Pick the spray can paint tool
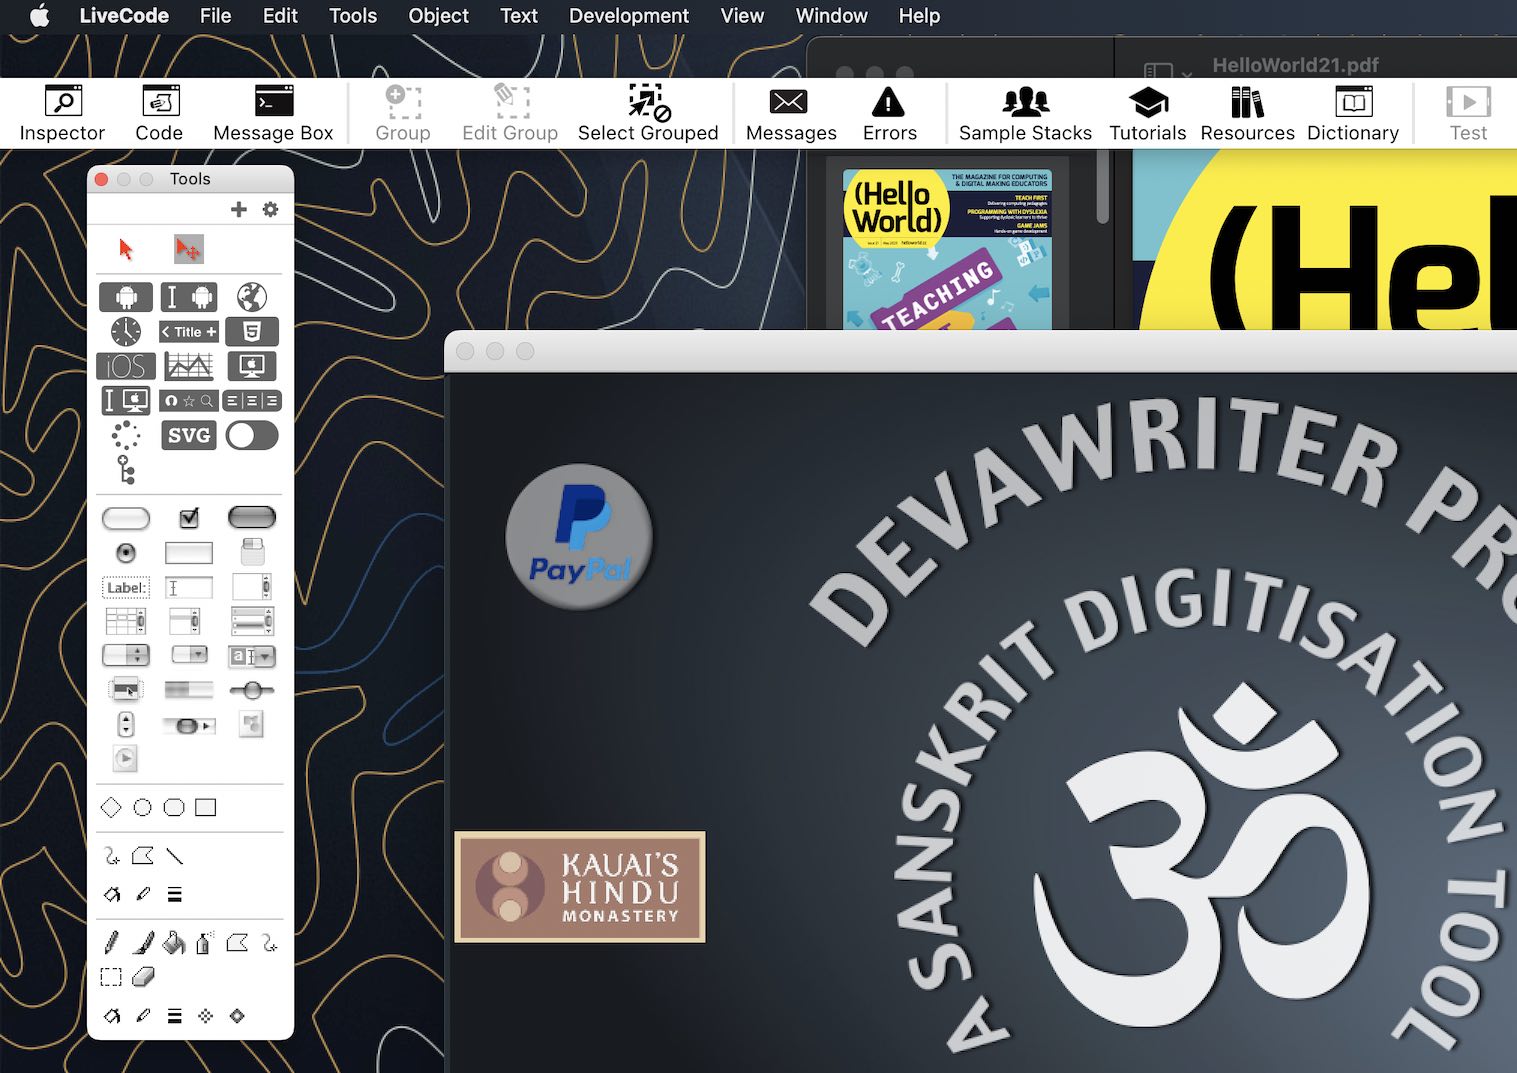Viewport: 1517px width, 1073px height. pyautogui.click(x=204, y=942)
